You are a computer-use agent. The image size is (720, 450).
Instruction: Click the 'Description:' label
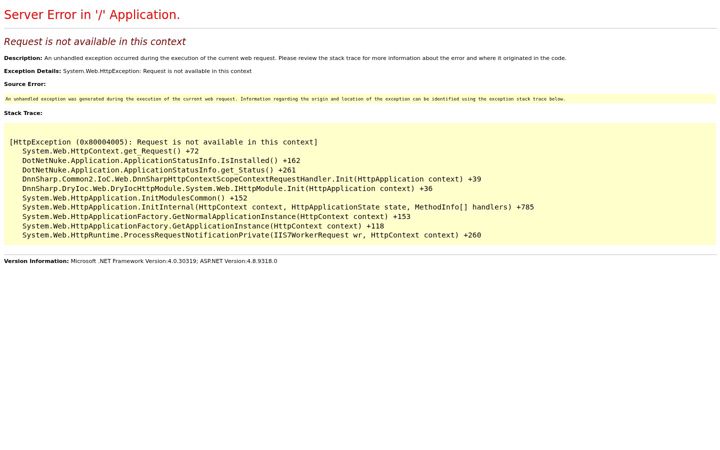pyautogui.click(x=23, y=58)
